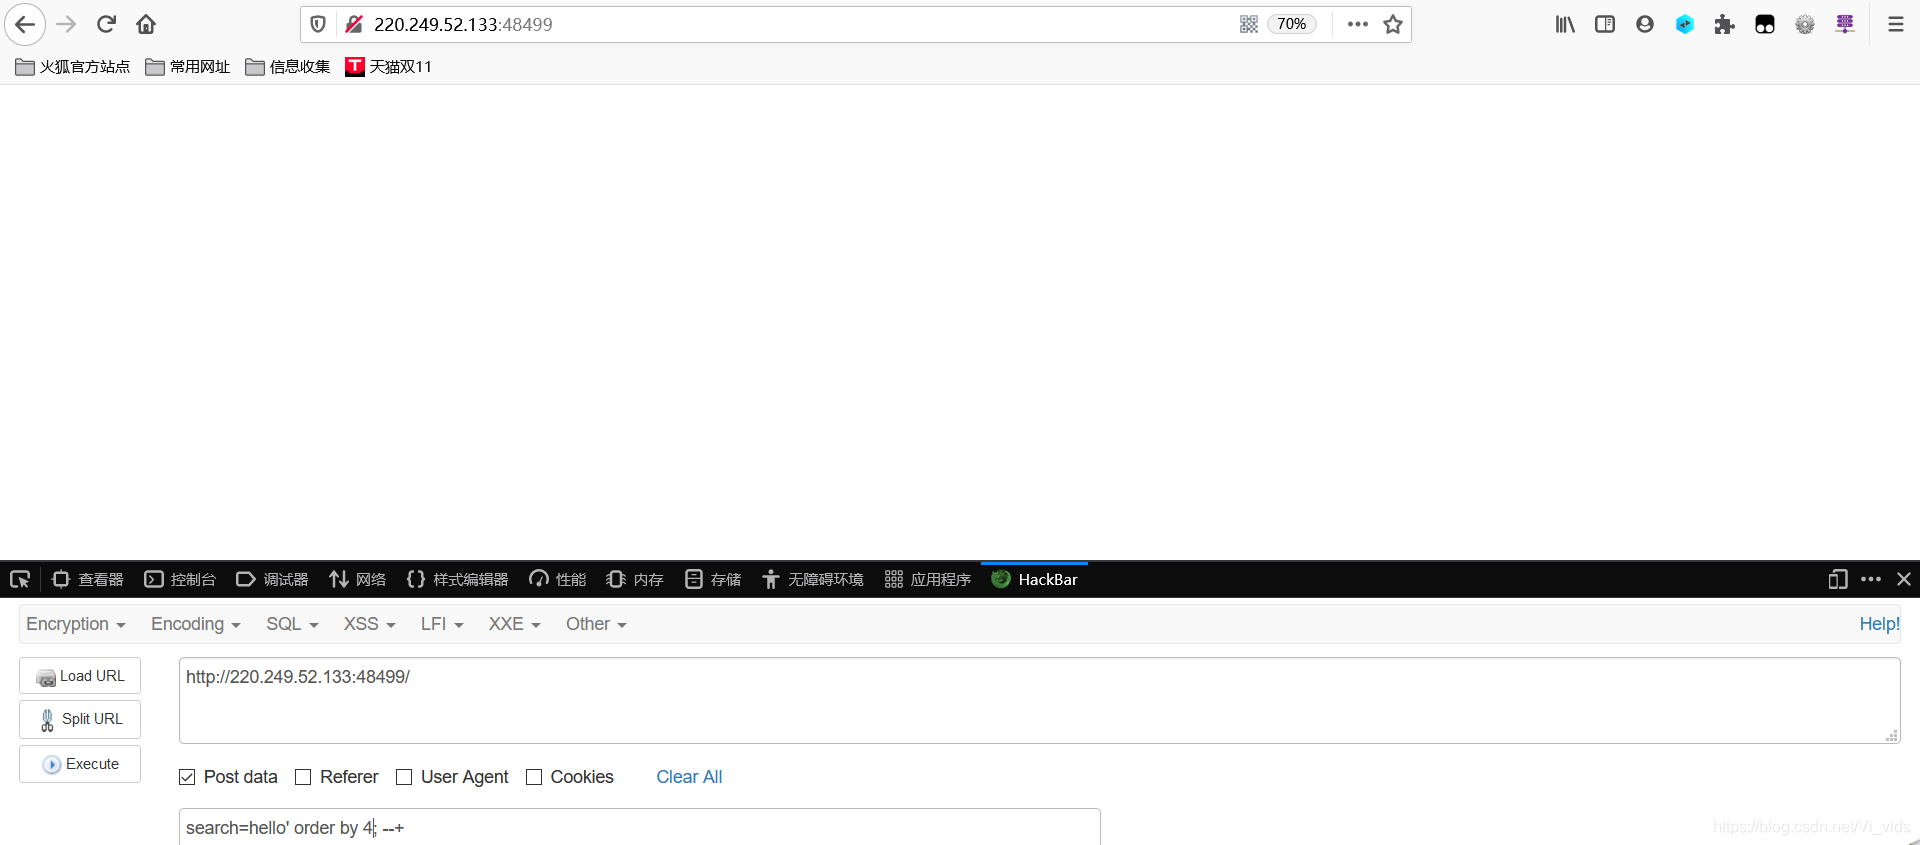Activate the element picker tool
This screenshot has height=845, width=1920.
click(20, 579)
